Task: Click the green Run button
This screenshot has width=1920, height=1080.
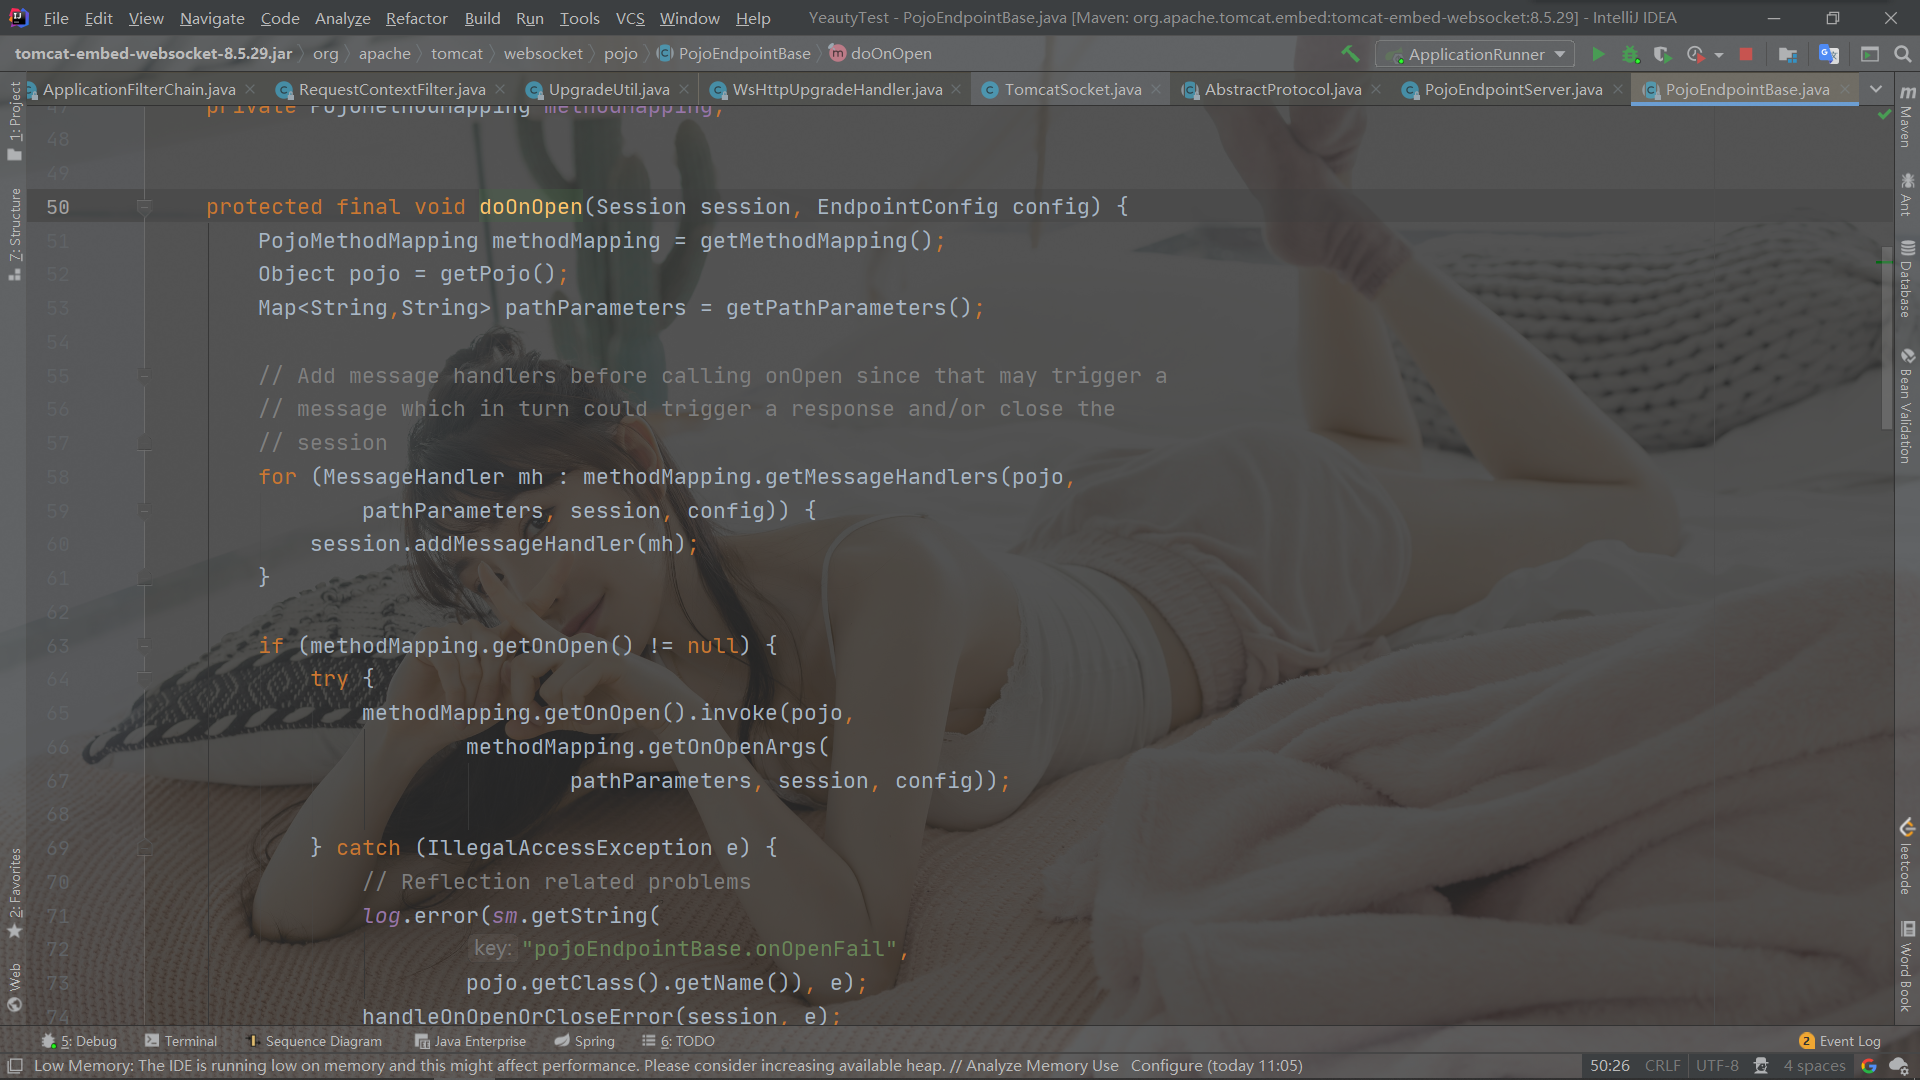Action: pyautogui.click(x=1598, y=54)
